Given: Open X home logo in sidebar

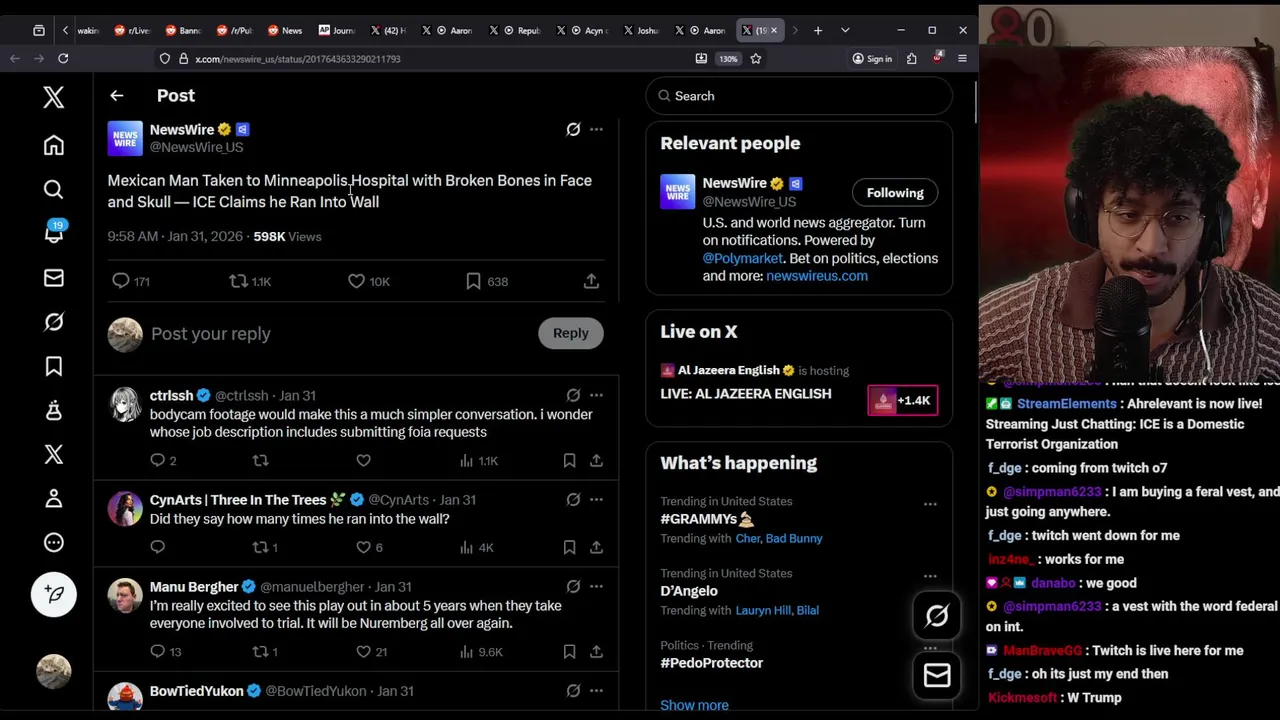Looking at the screenshot, I should [54, 97].
